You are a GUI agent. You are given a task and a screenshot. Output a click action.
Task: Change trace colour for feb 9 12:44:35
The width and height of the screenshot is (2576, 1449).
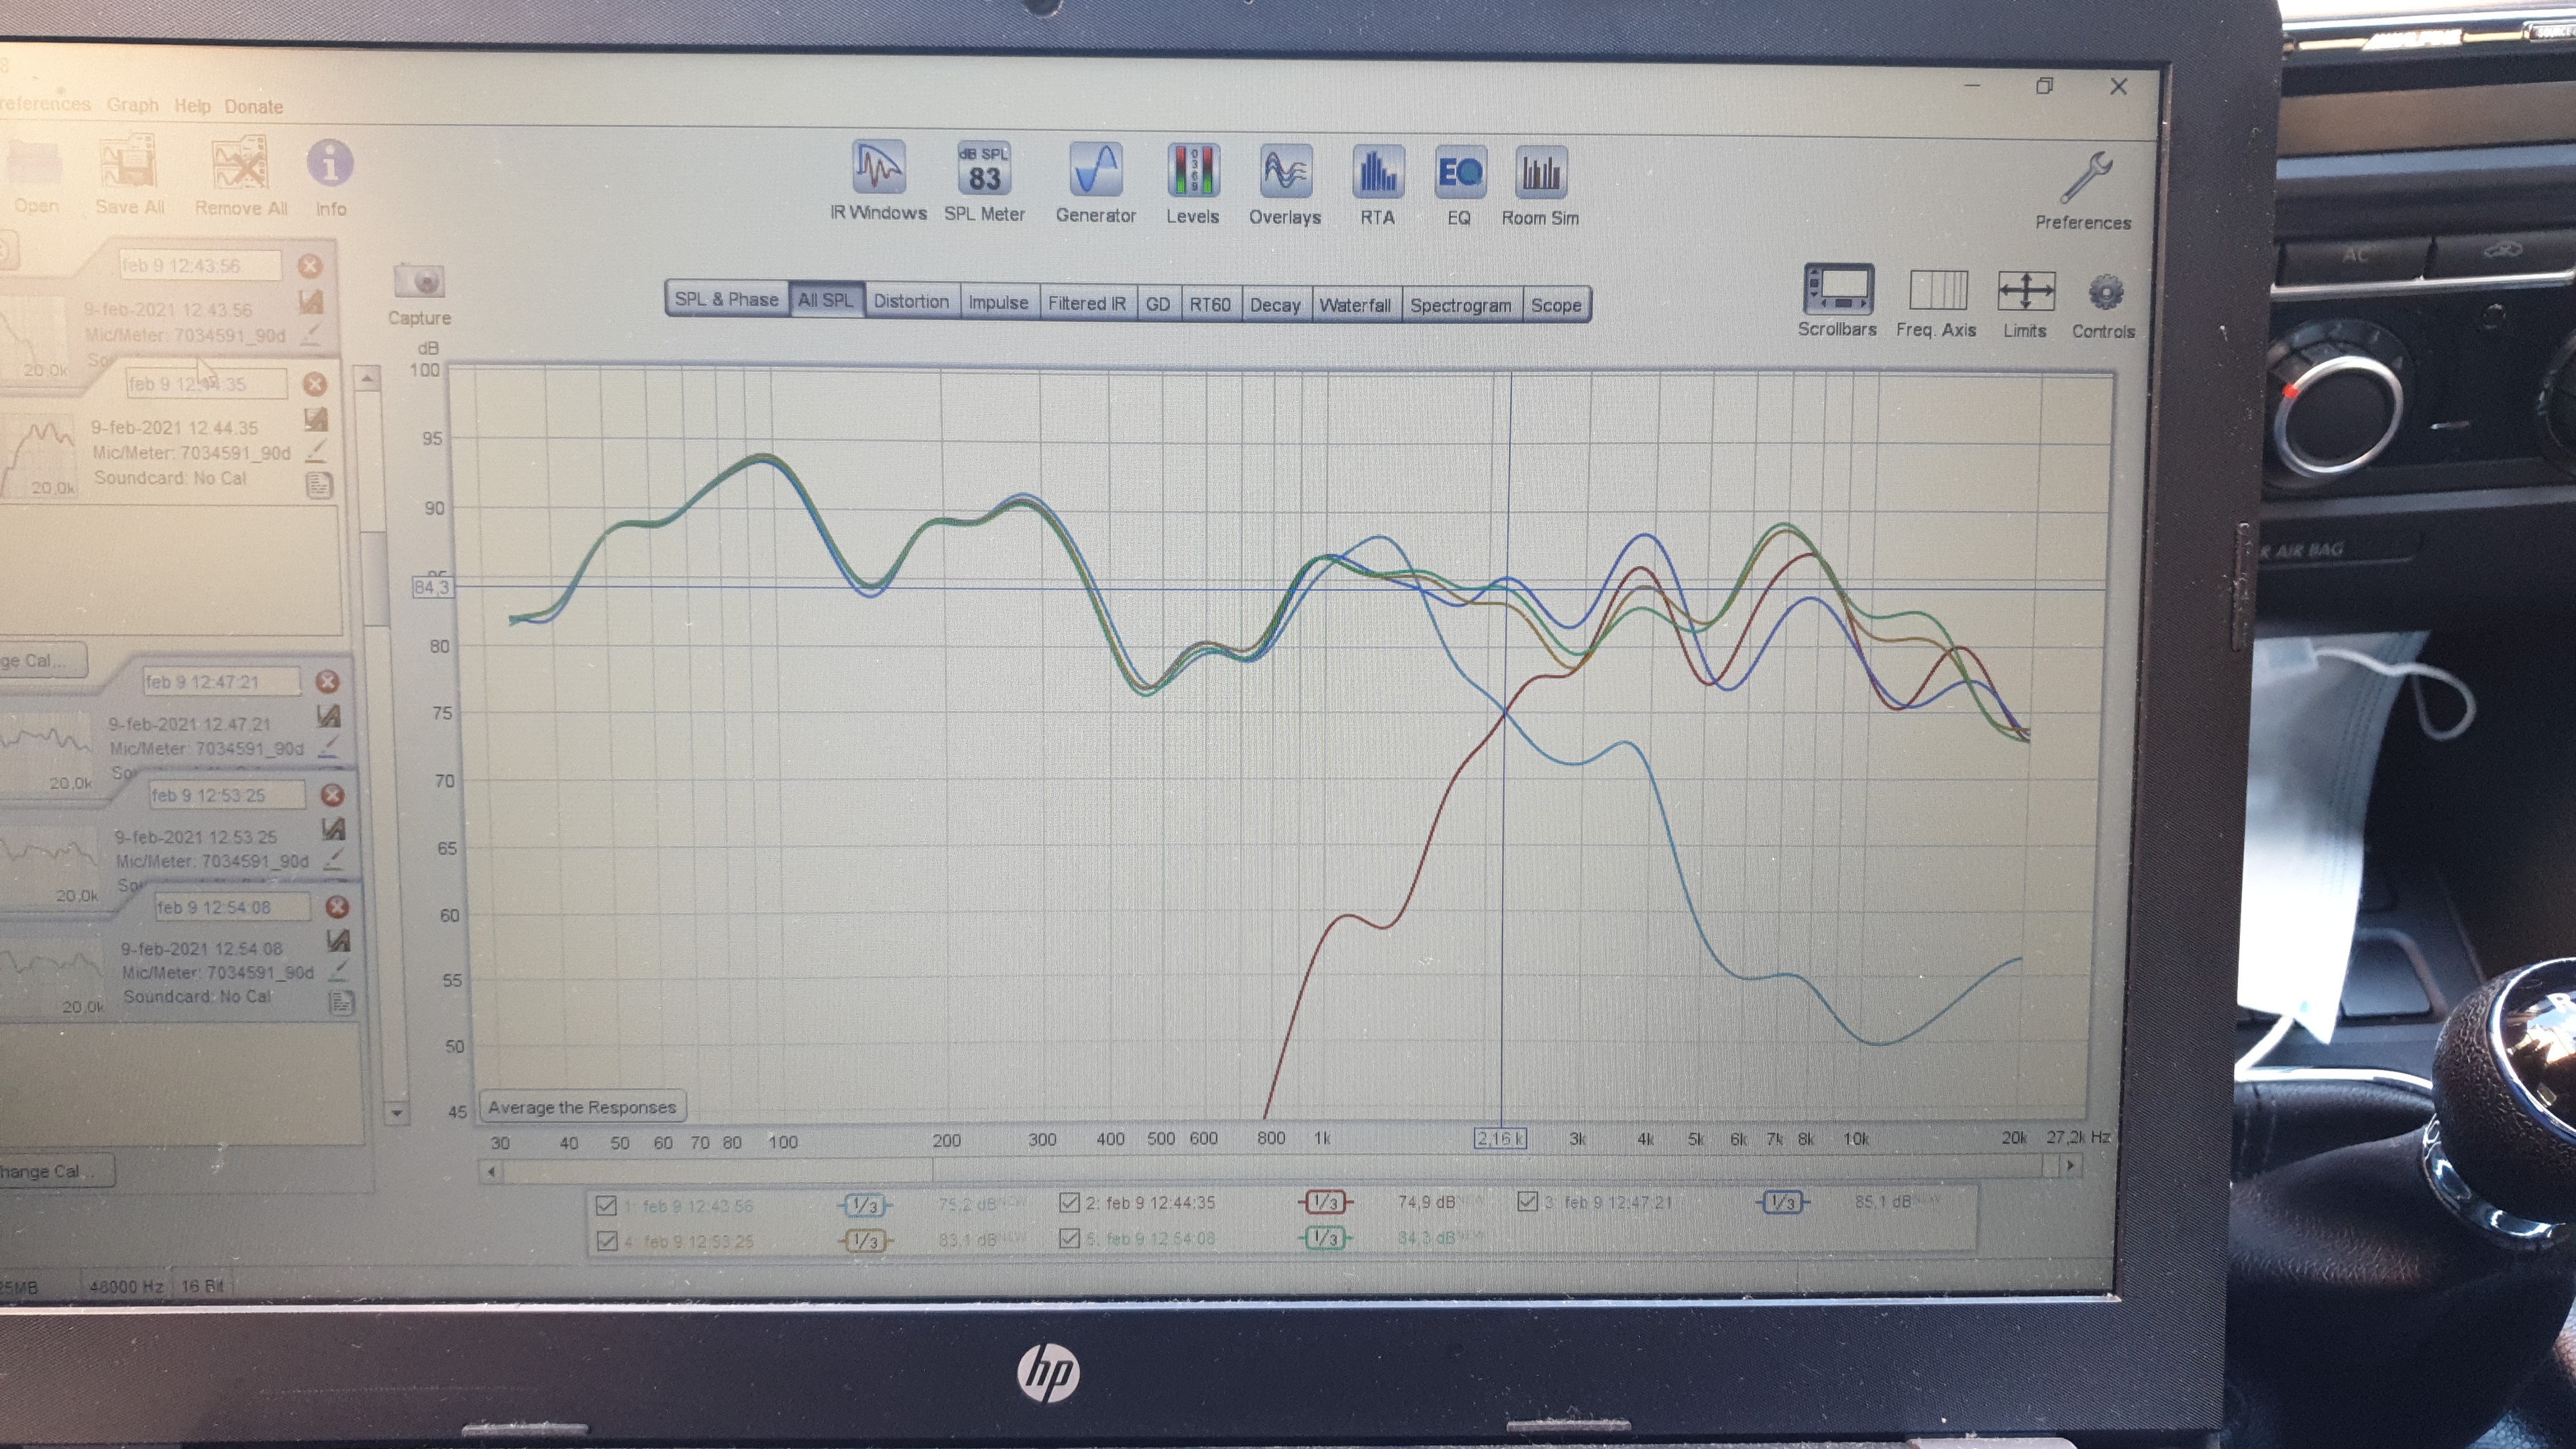(x=317, y=452)
